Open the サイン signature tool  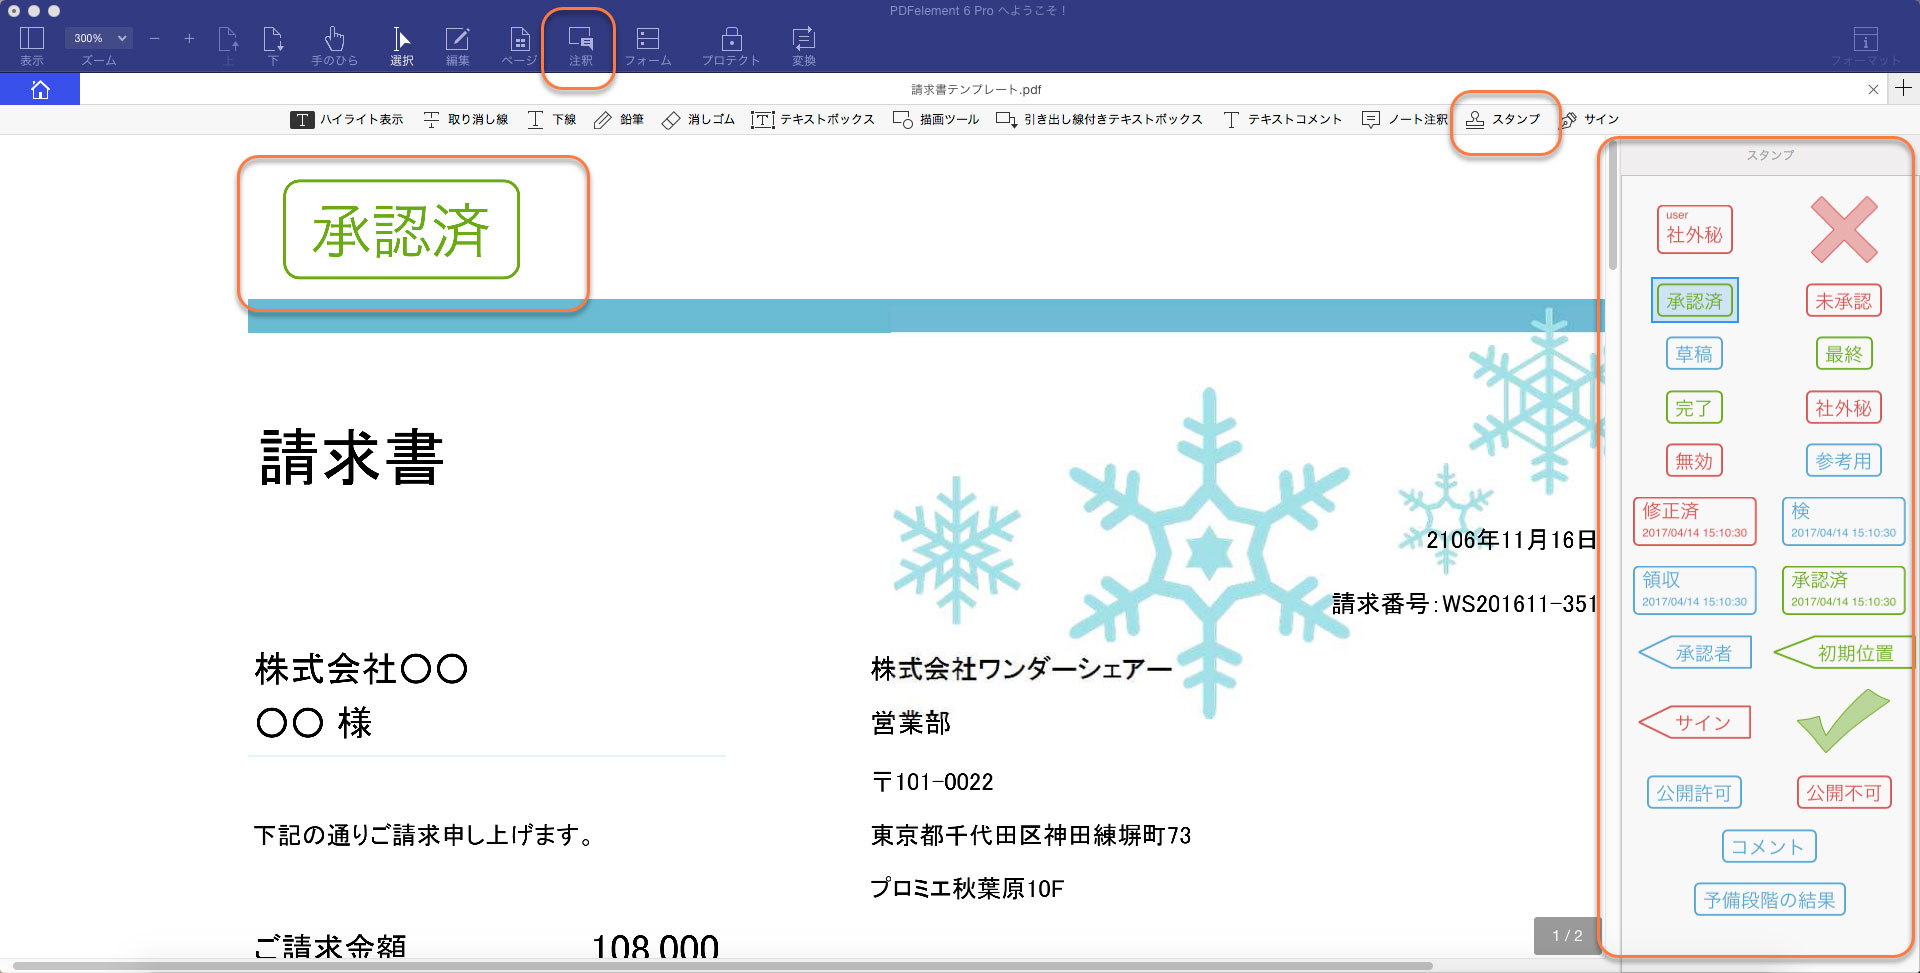coord(1589,119)
